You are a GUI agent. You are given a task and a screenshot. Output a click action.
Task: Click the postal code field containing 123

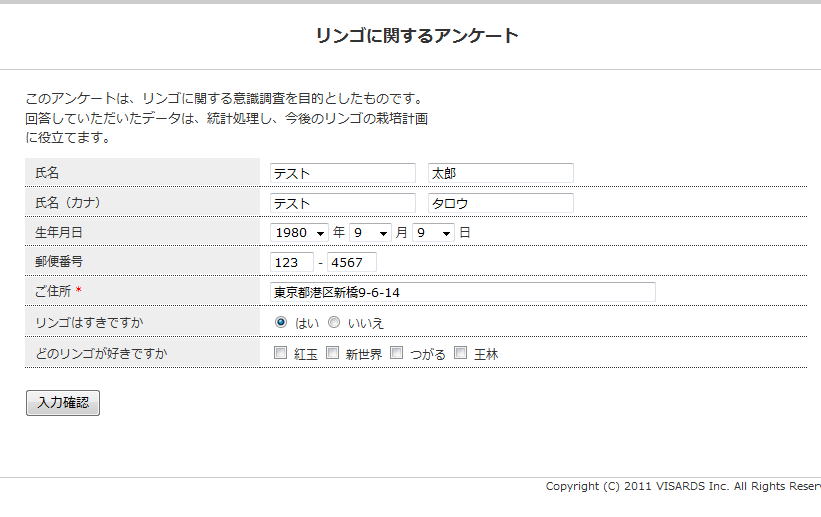pos(291,262)
